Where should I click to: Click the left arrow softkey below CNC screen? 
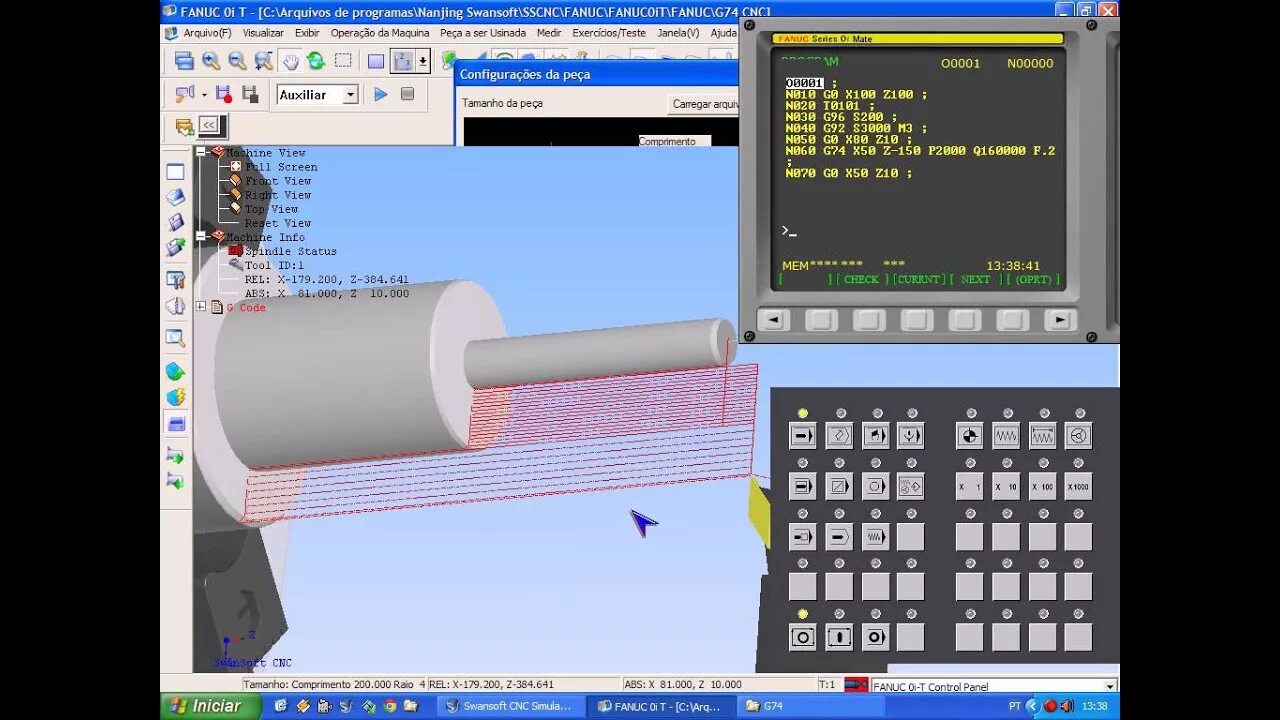773,320
